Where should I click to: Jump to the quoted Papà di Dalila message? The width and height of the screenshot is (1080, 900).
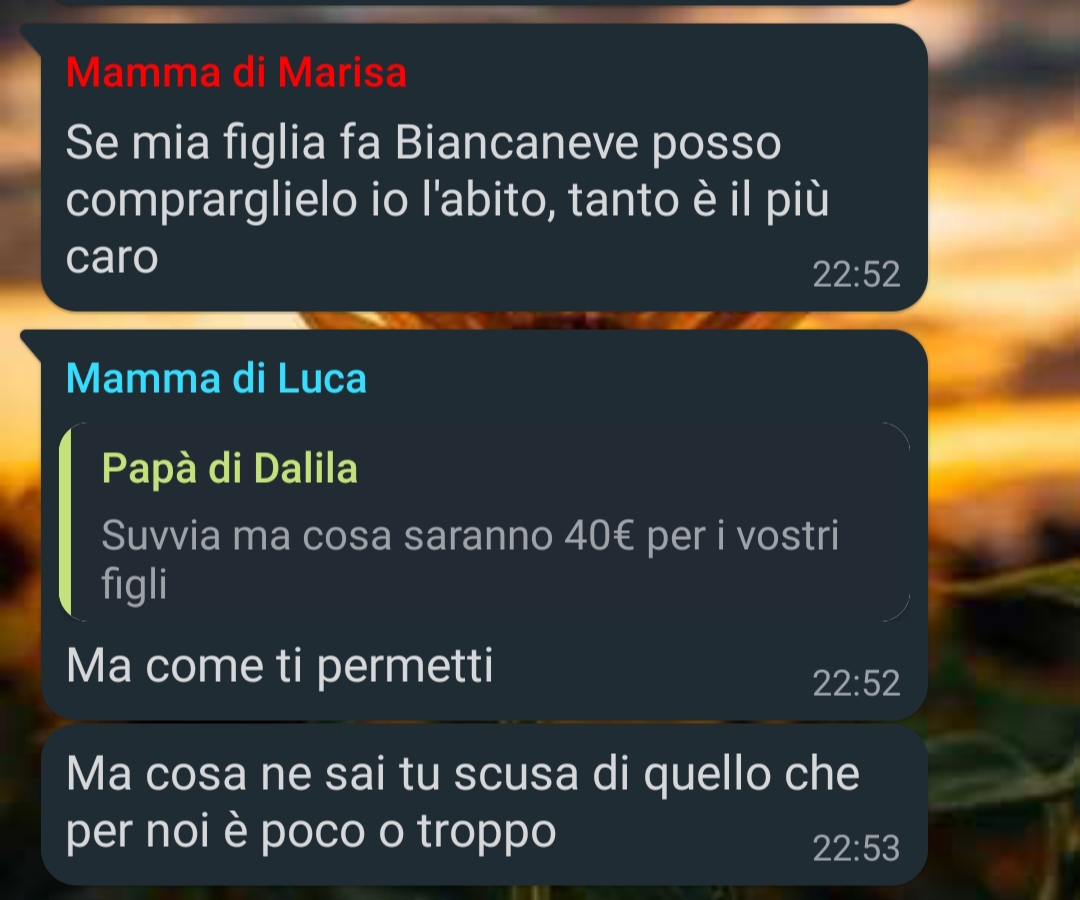point(485,522)
